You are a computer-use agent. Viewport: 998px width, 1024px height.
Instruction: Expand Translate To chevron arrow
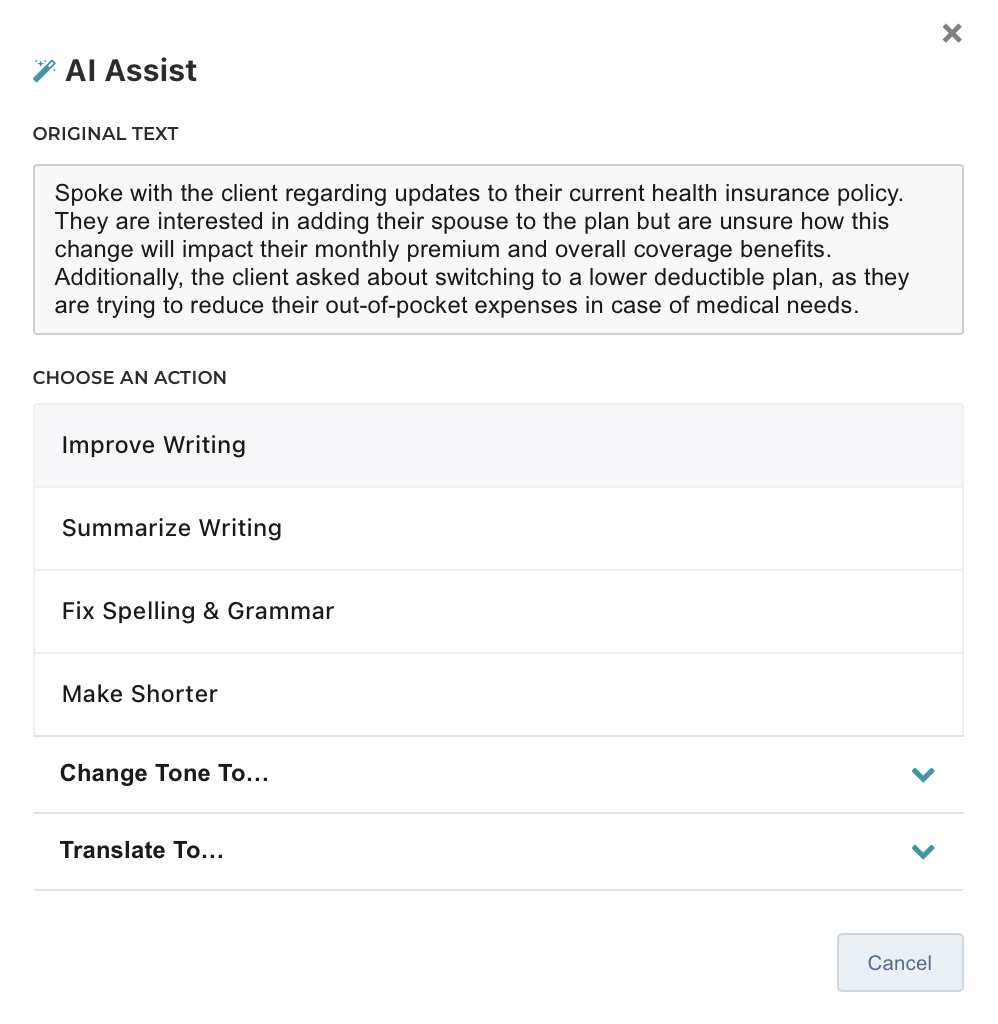[x=923, y=851]
